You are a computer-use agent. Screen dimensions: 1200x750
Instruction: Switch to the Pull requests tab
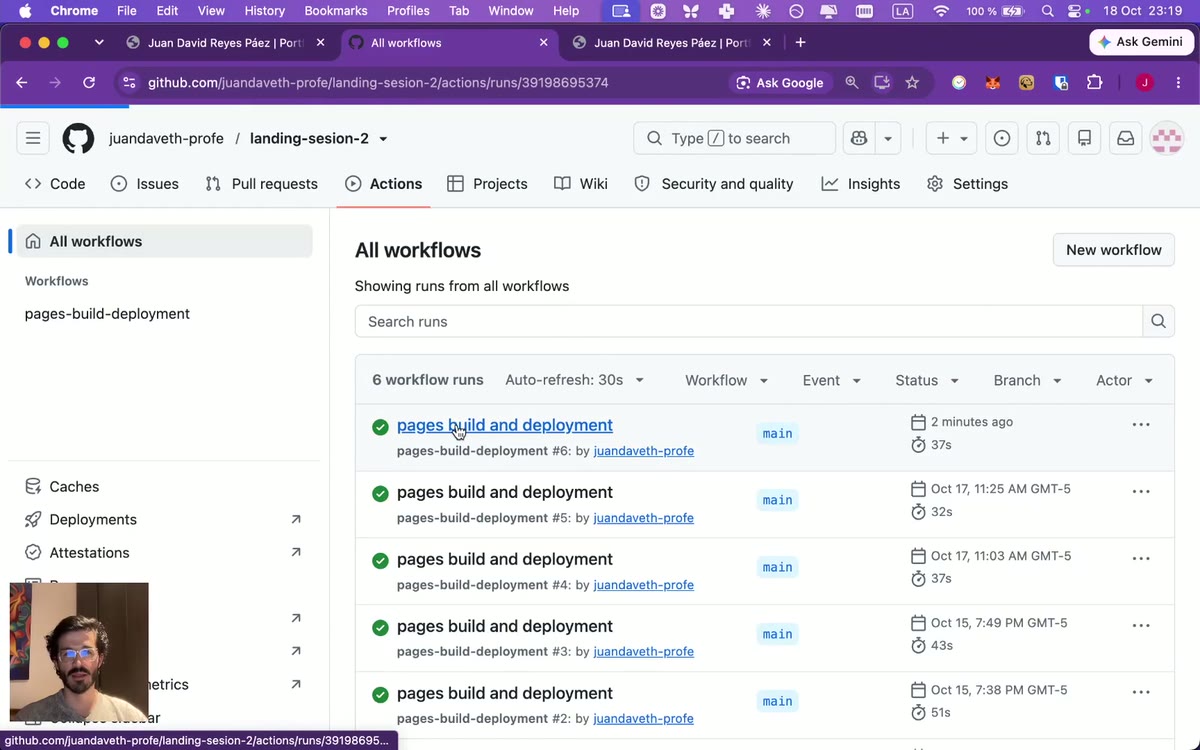pos(261,184)
